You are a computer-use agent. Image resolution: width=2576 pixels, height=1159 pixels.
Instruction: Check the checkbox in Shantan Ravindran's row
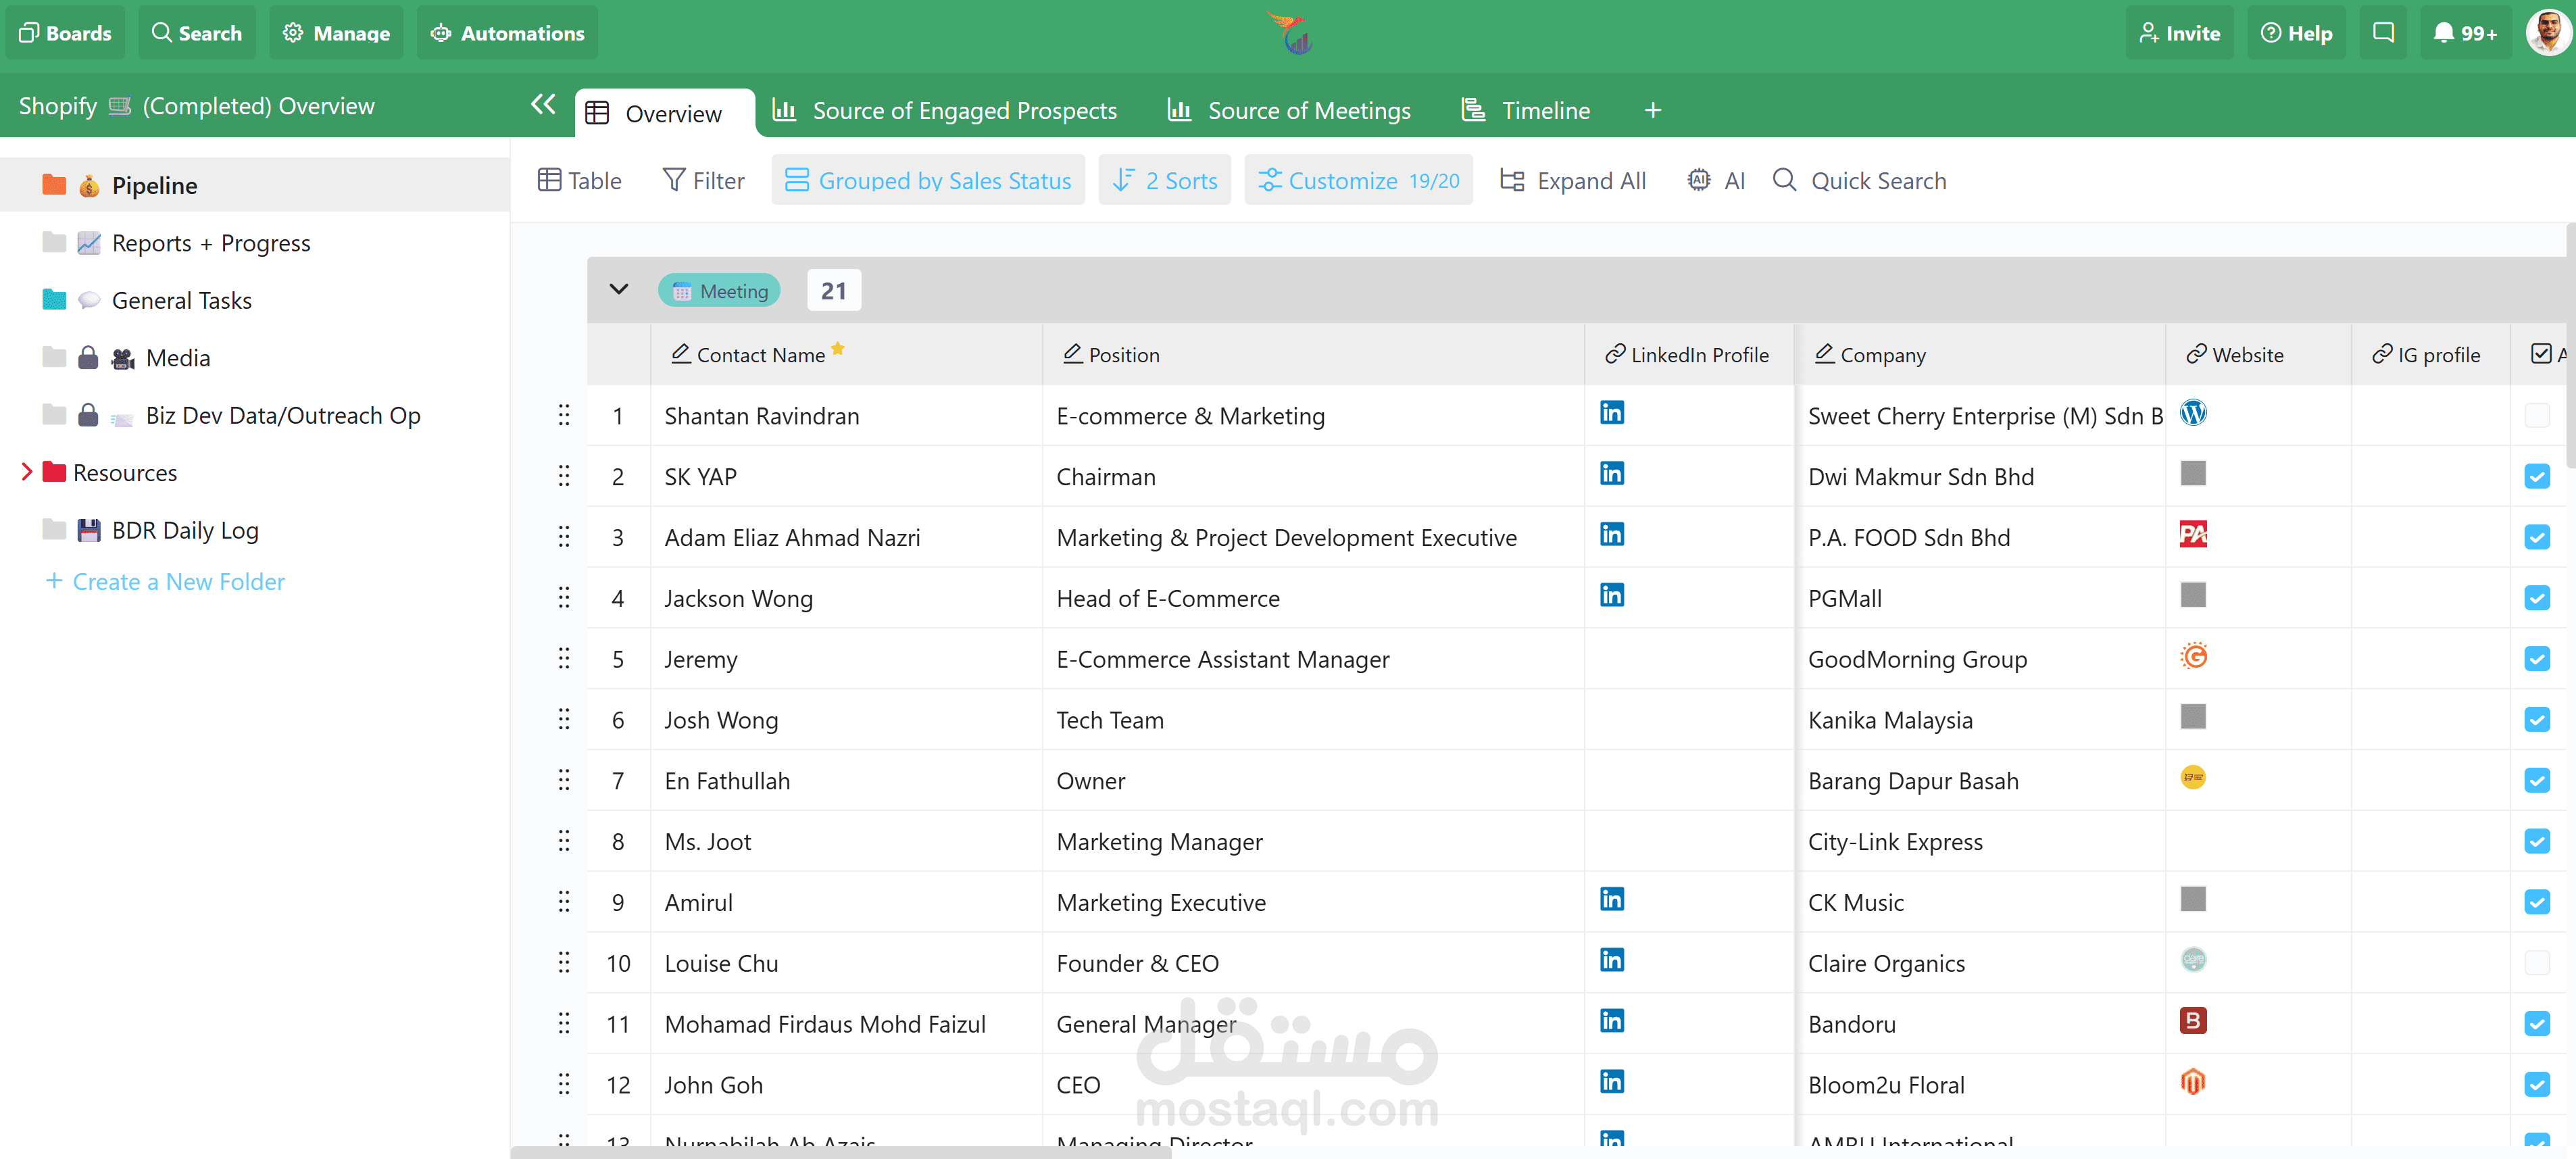click(x=2536, y=415)
